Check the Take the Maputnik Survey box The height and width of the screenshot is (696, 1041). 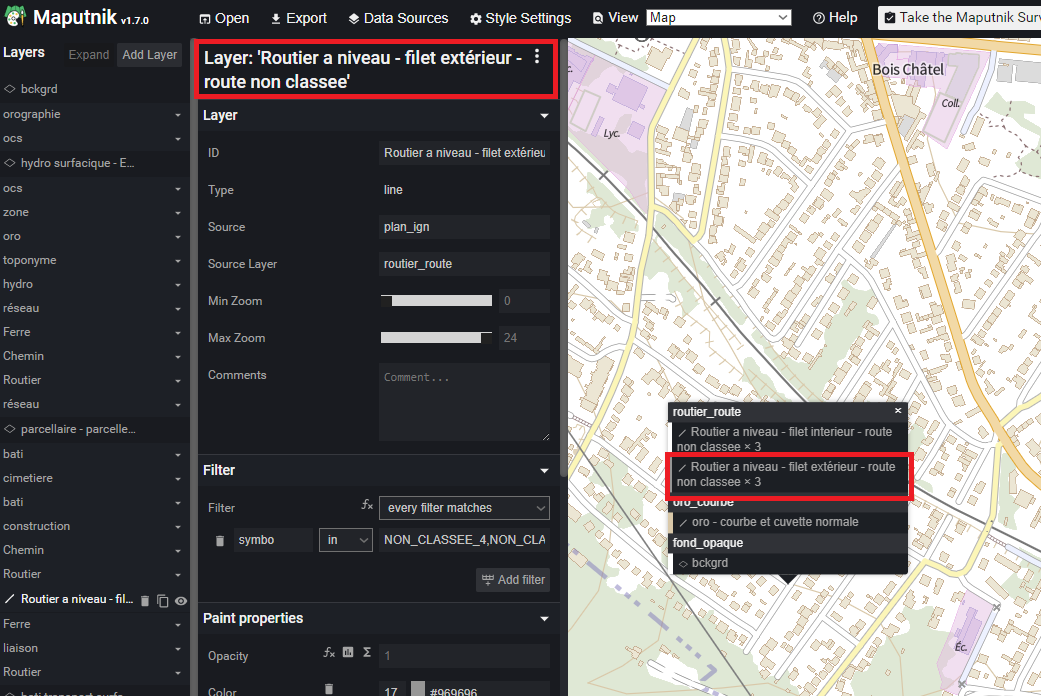(890, 18)
